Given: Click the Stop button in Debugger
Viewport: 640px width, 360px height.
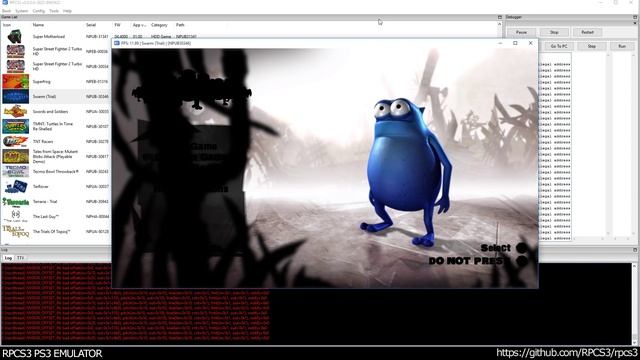Looking at the screenshot, I should coord(554,32).
